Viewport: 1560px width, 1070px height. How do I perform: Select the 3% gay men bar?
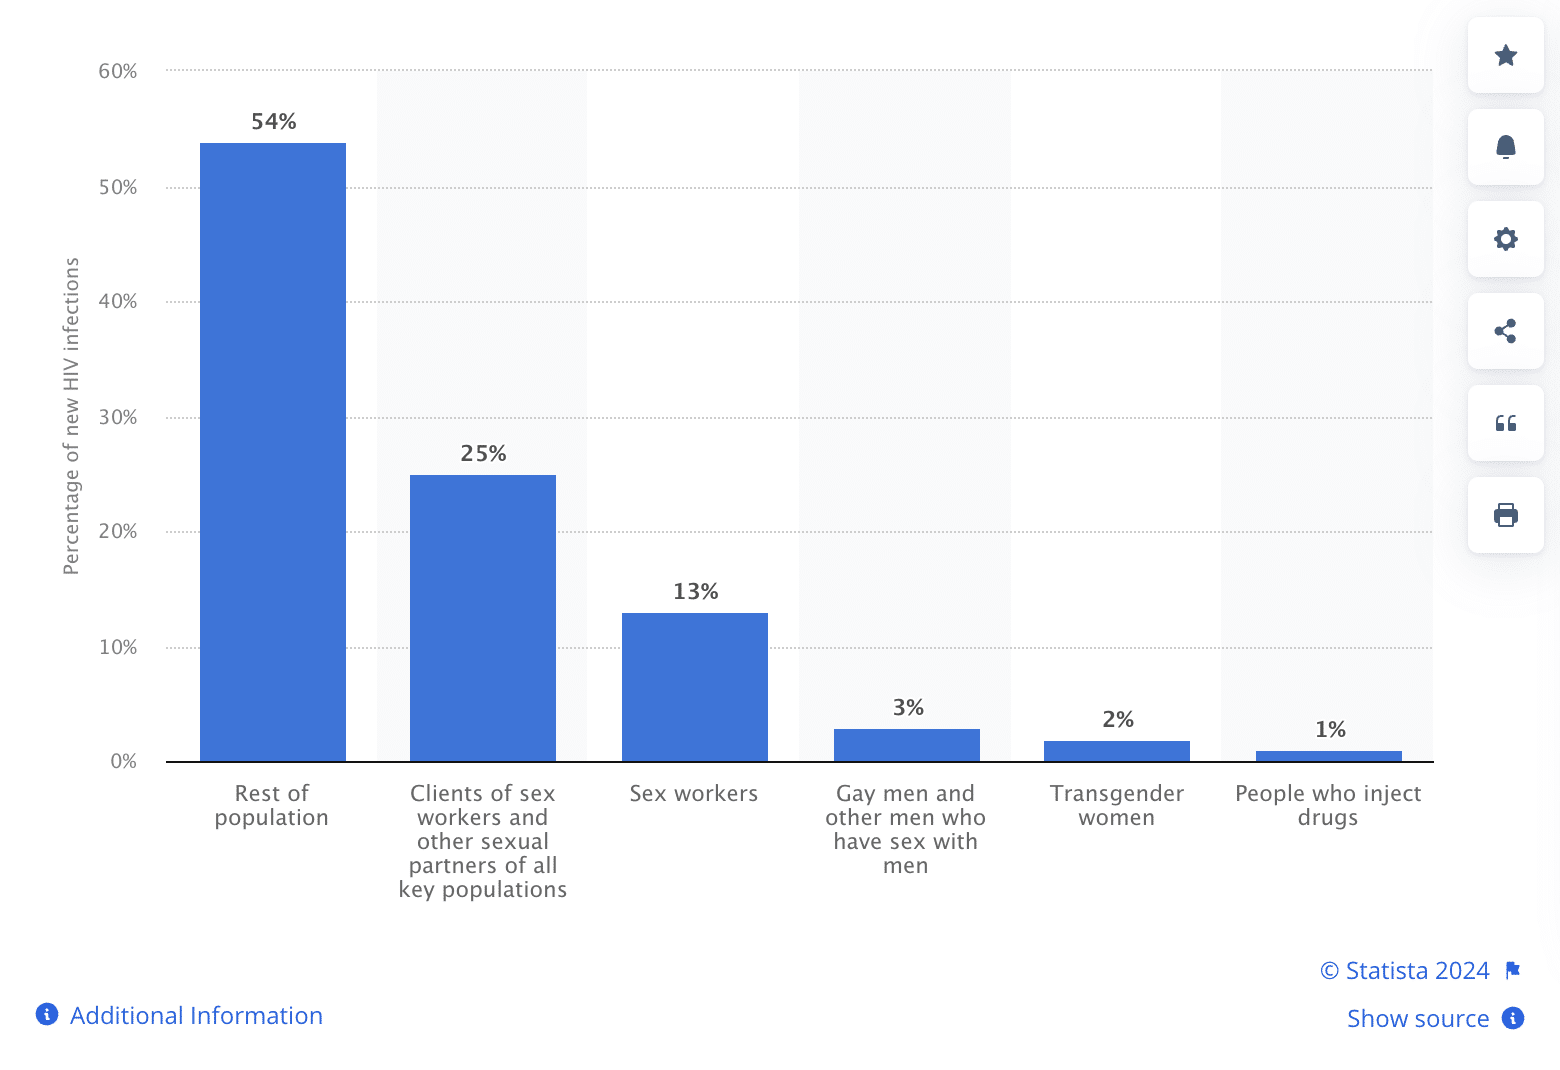907,745
